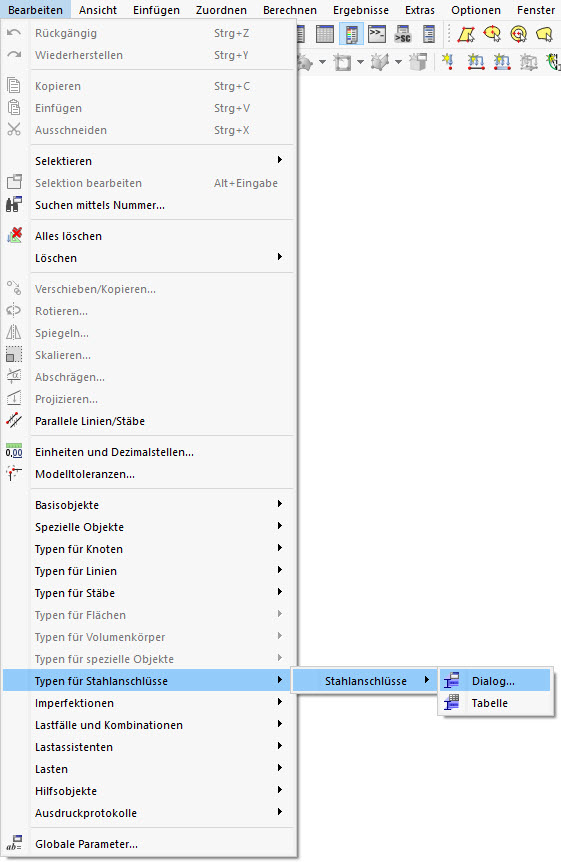Open Dialog... for Stahlanschlüsse
This screenshot has width=561, height=862.
(x=494, y=681)
